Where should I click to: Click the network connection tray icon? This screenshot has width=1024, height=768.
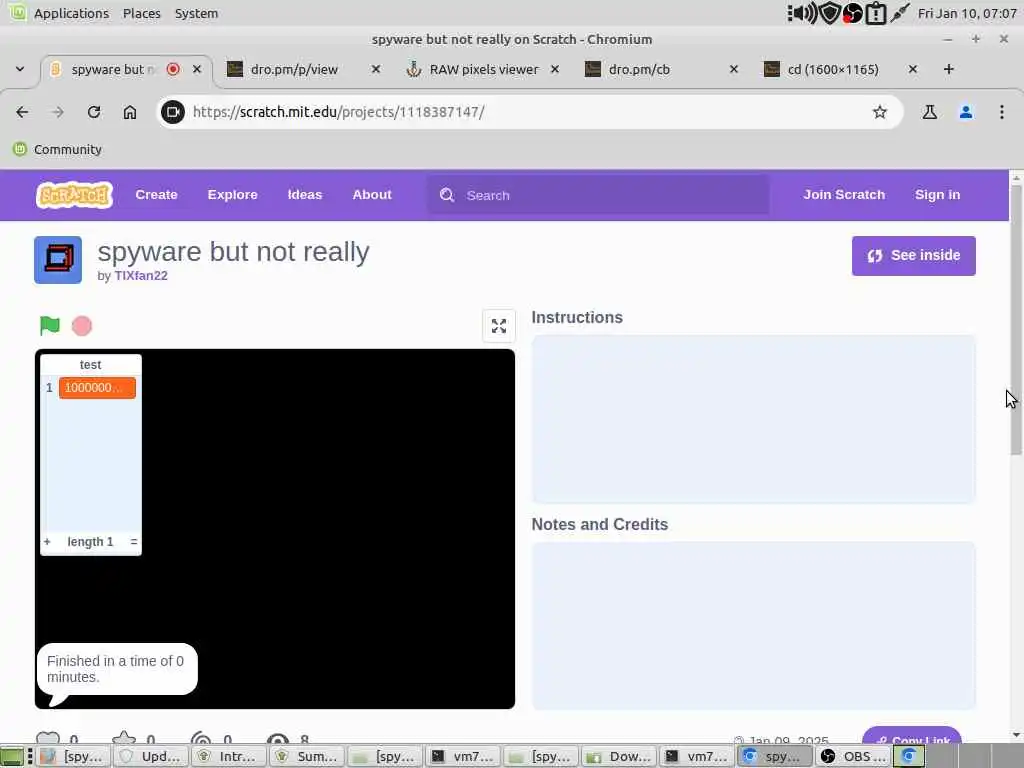[x=900, y=13]
